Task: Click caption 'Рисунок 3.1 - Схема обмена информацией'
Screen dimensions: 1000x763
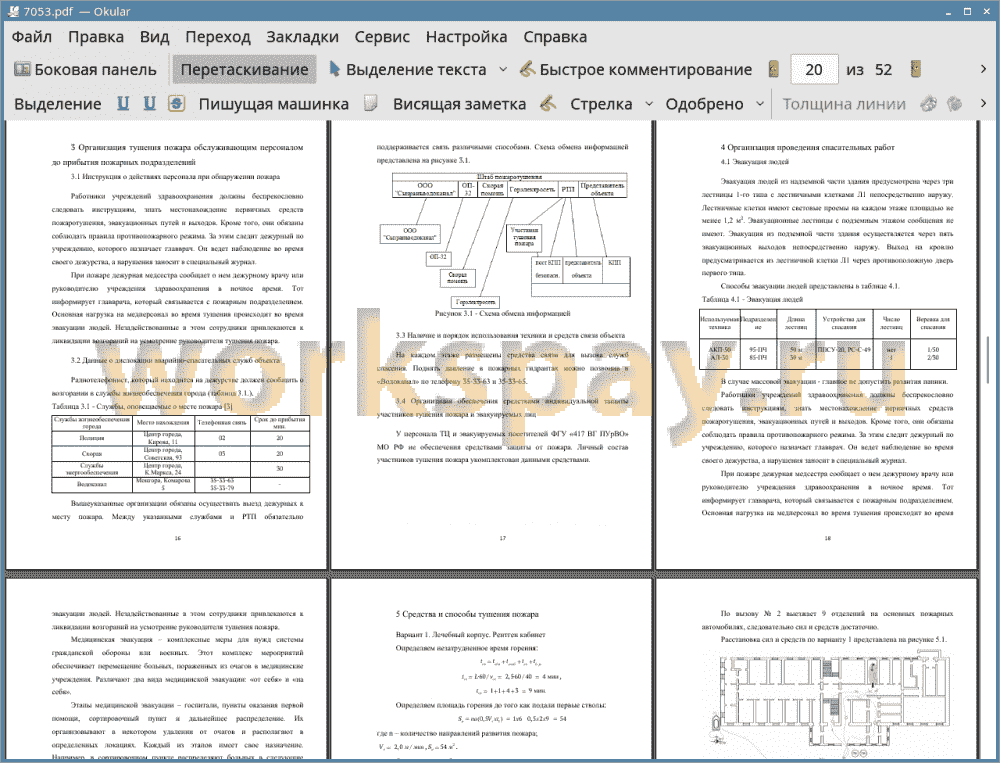Action: point(503,313)
